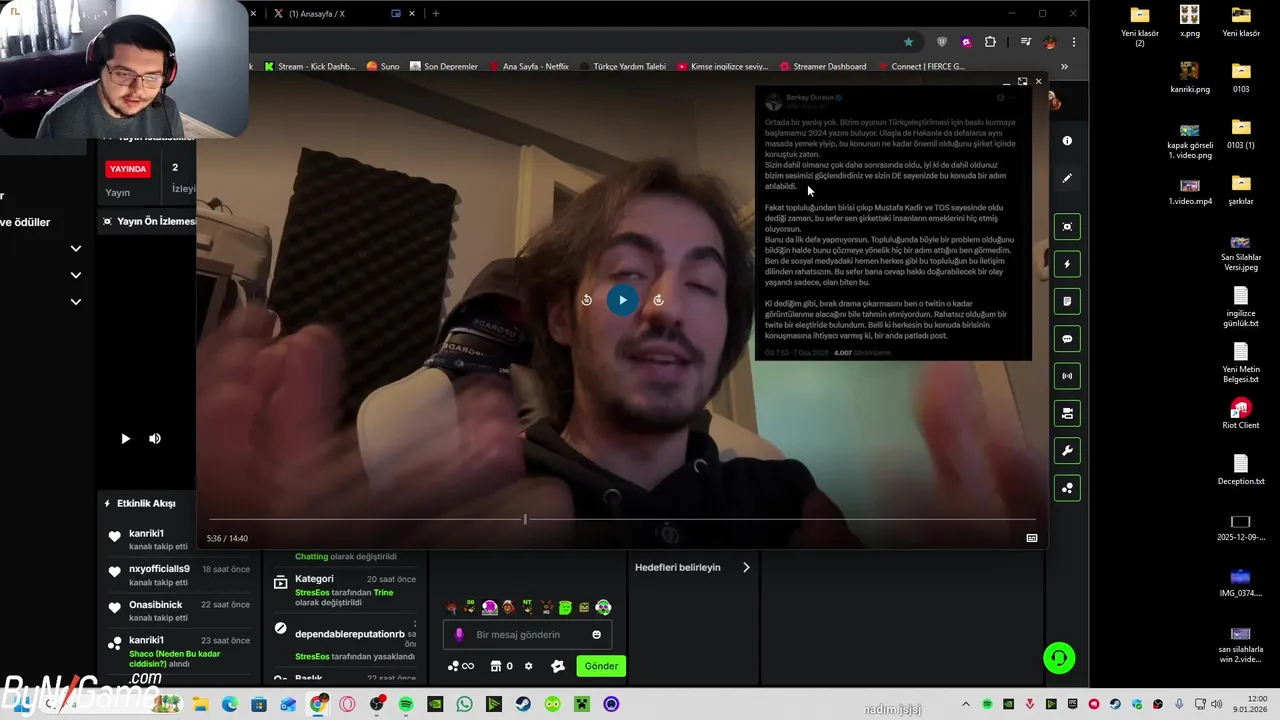The height and width of the screenshot is (720, 1280).
Task: Click the channel points infinity icon
Action: (461, 666)
